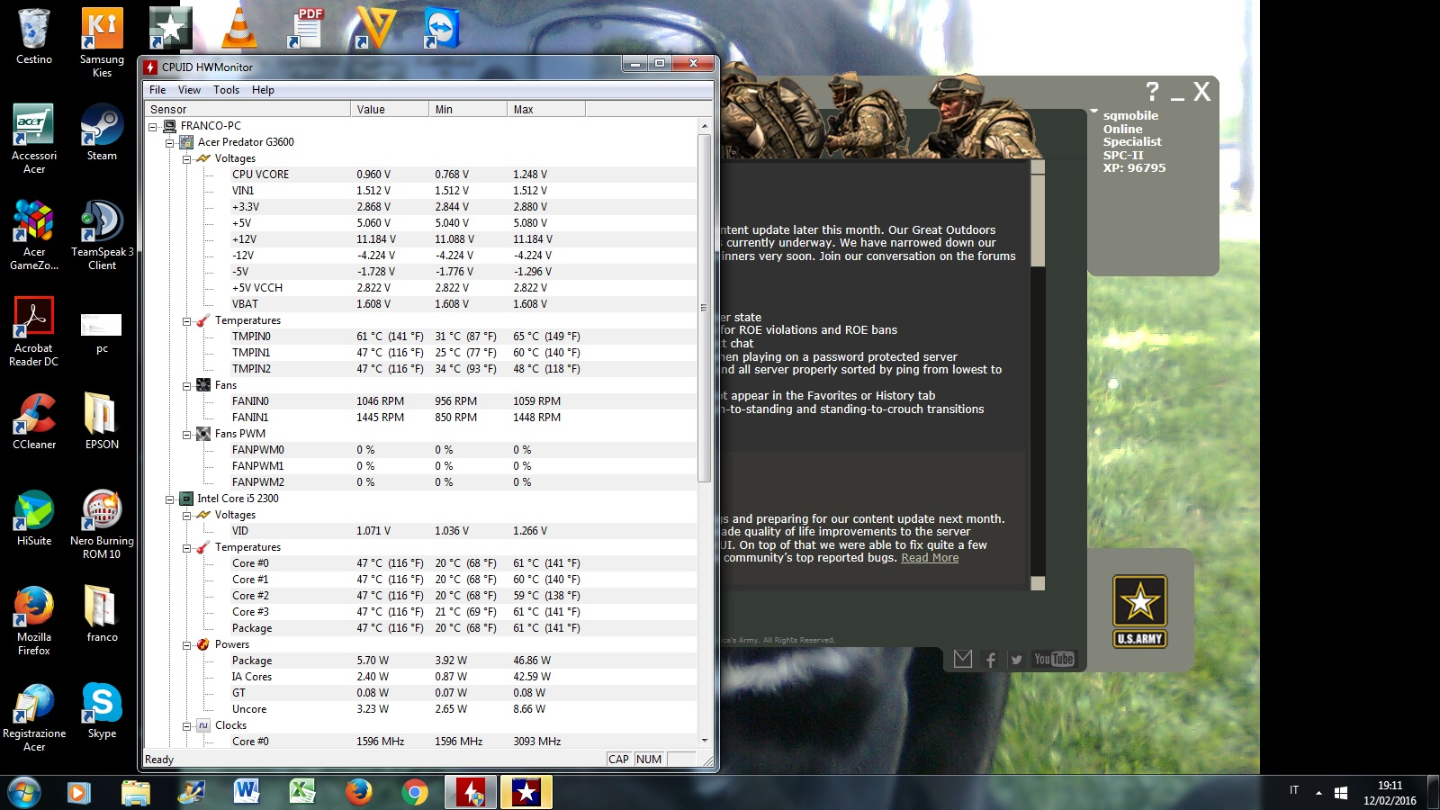Open the View menu in HWMonitor
Viewport: 1440px width, 810px height.
tap(189, 90)
